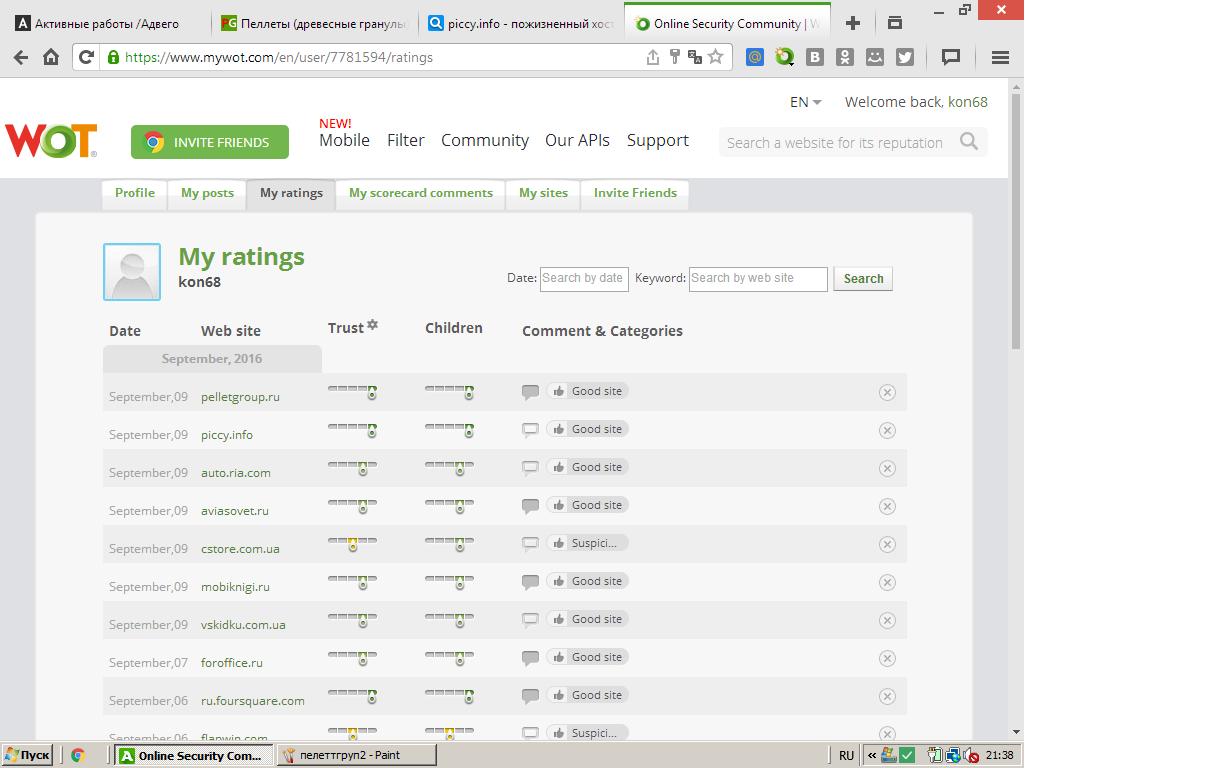Focus the Search by web site field
1218x768 pixels.
coord(758,279)
